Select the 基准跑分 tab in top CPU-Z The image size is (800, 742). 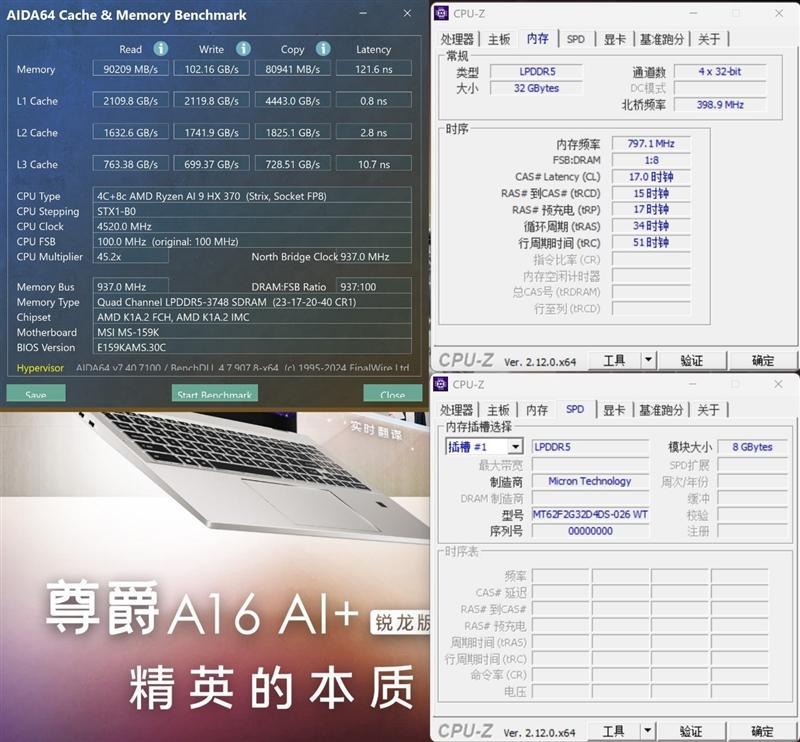661,39
